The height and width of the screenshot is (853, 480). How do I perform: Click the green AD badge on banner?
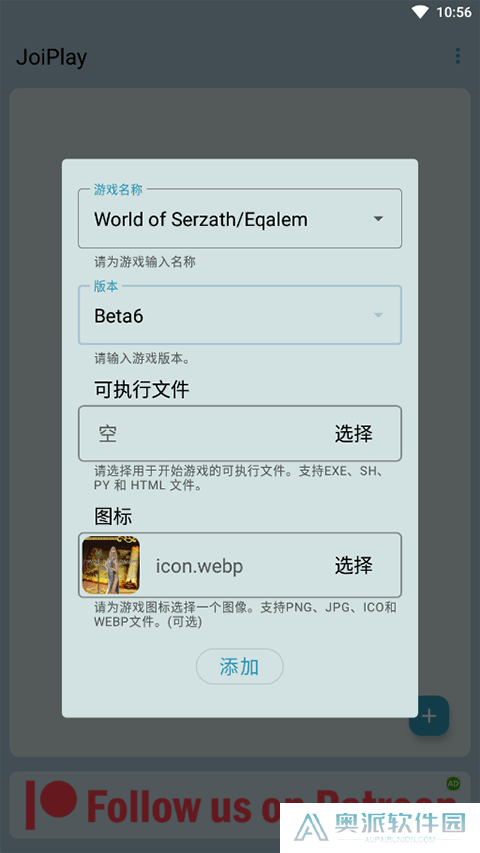pos(453,783)
